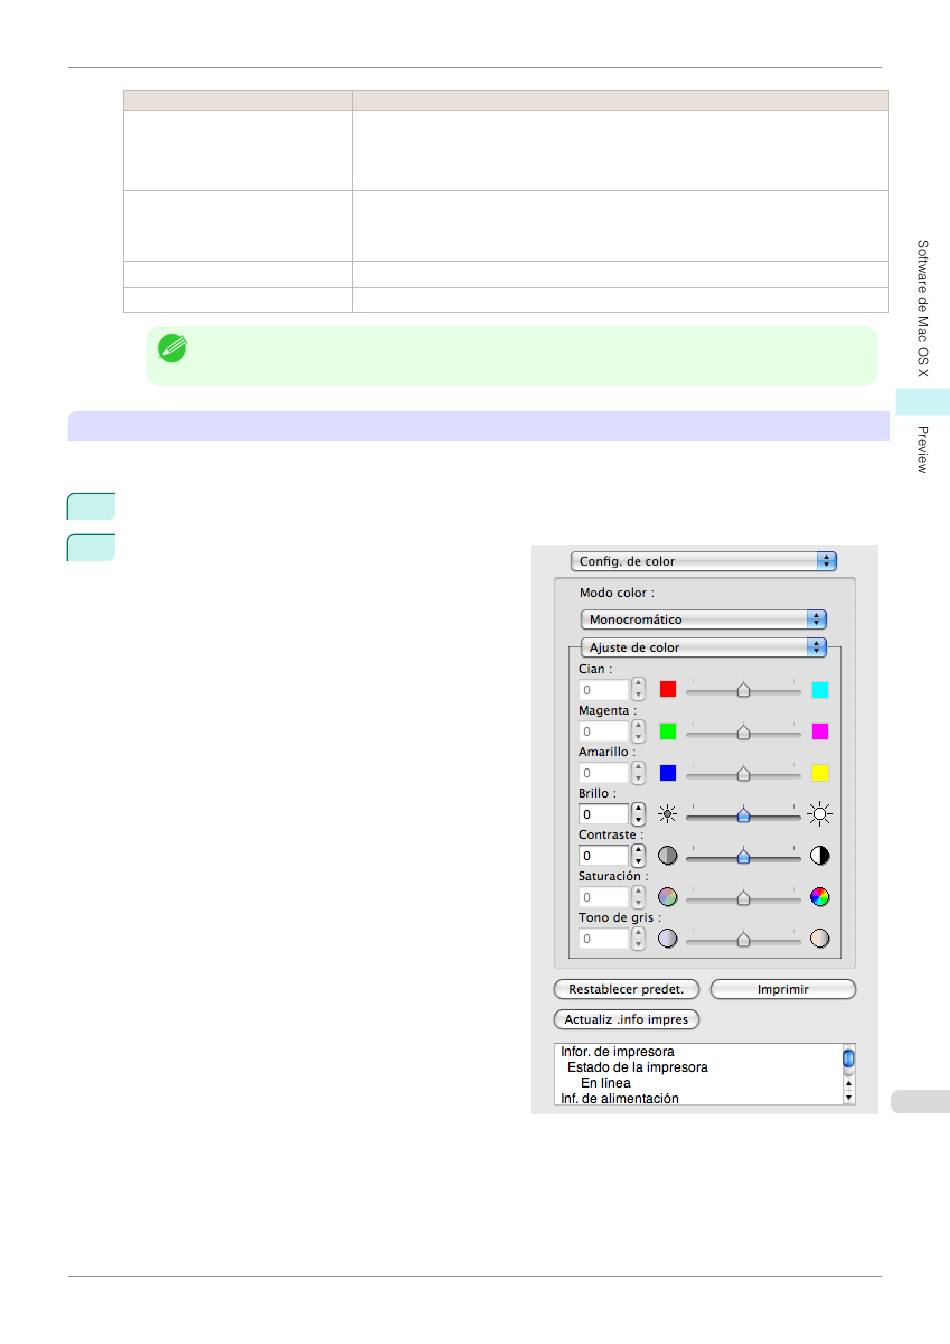Click the Actualiz .info impres button

[626, 1019]
